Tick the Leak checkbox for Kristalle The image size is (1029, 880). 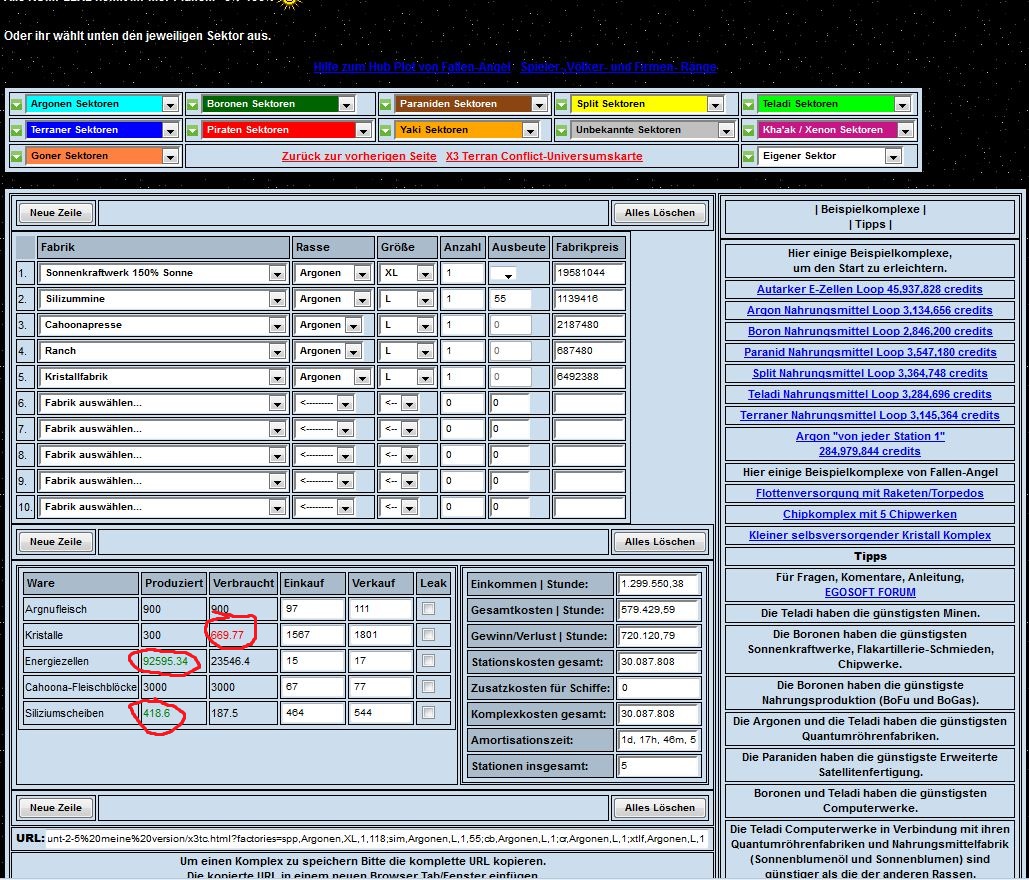[429, 635]
